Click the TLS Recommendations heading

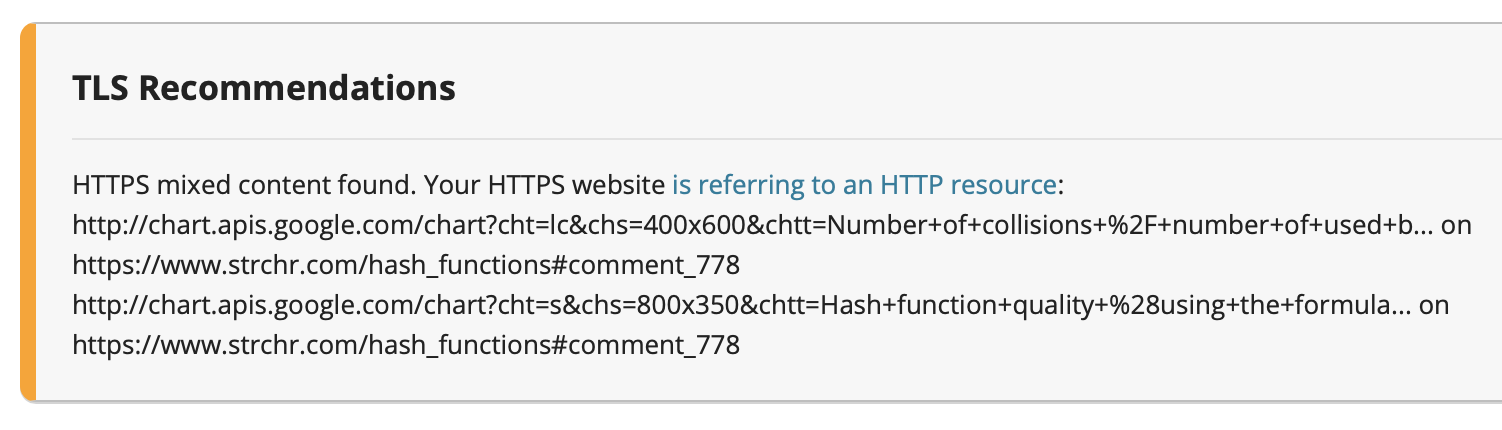click(264, 88)
